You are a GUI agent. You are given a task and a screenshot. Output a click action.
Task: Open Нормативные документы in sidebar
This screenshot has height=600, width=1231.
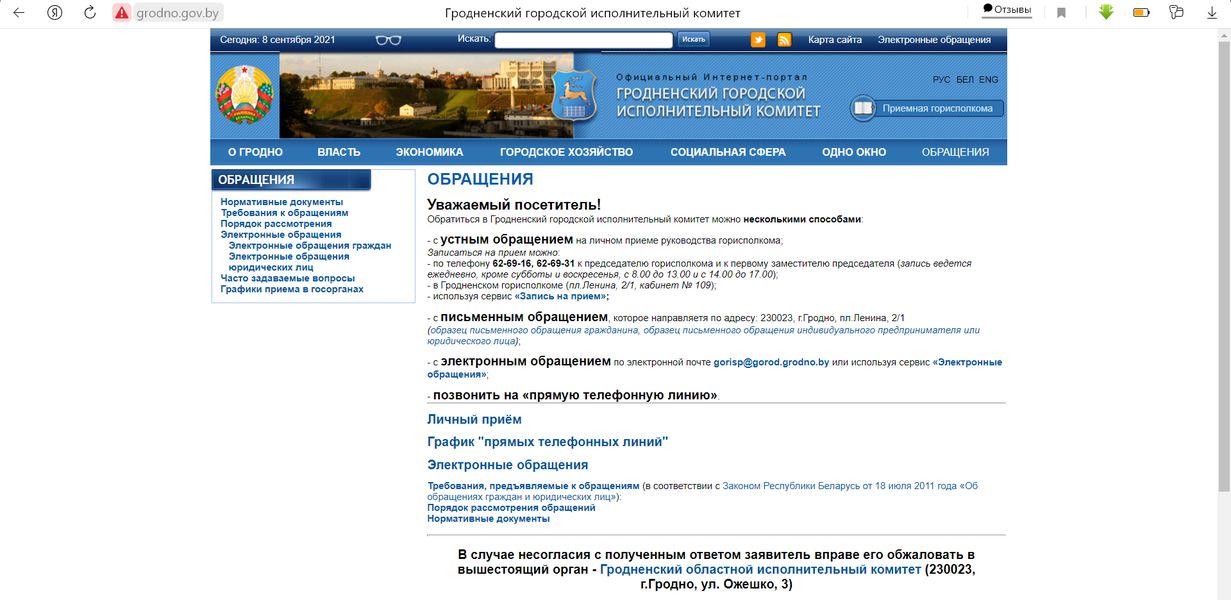[282, 202]
